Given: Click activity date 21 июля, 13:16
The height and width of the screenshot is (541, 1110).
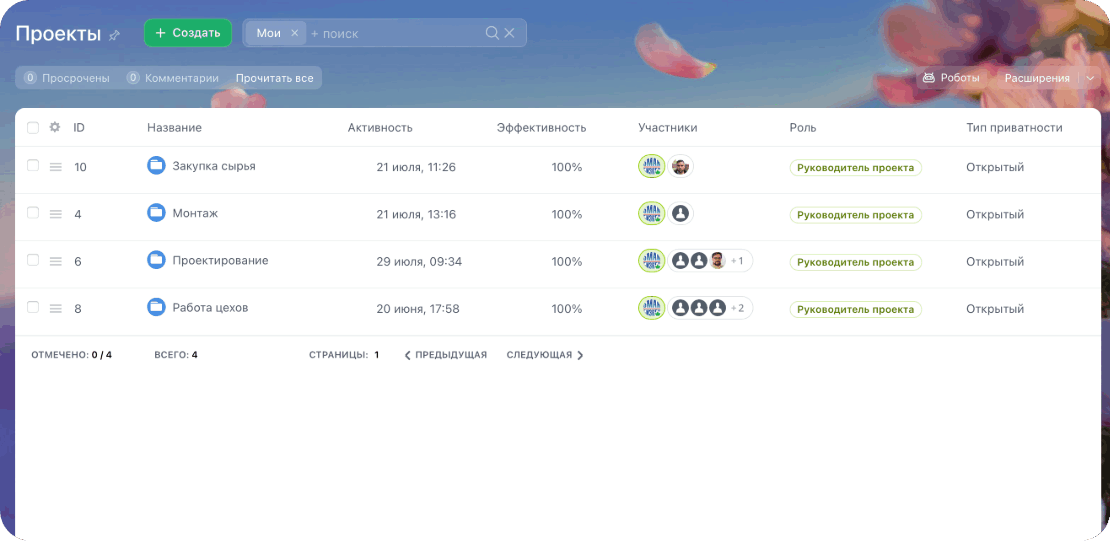Looking at the screenshot, I should click(x=416, y=215).
